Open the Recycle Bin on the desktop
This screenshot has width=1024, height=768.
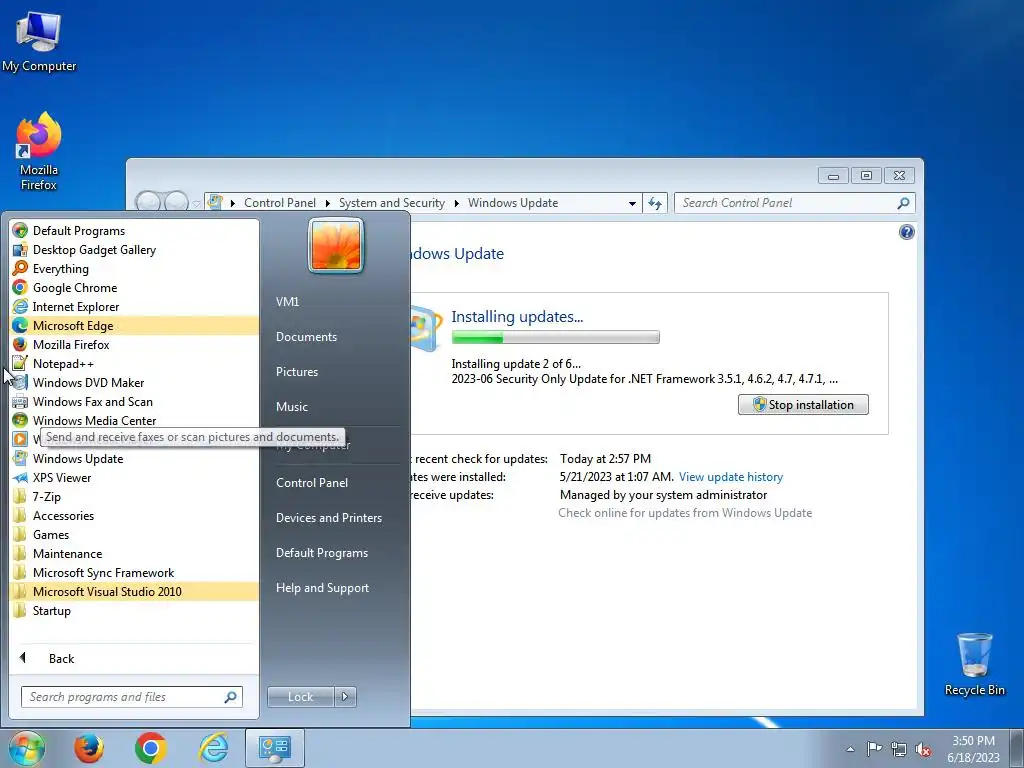974,664
